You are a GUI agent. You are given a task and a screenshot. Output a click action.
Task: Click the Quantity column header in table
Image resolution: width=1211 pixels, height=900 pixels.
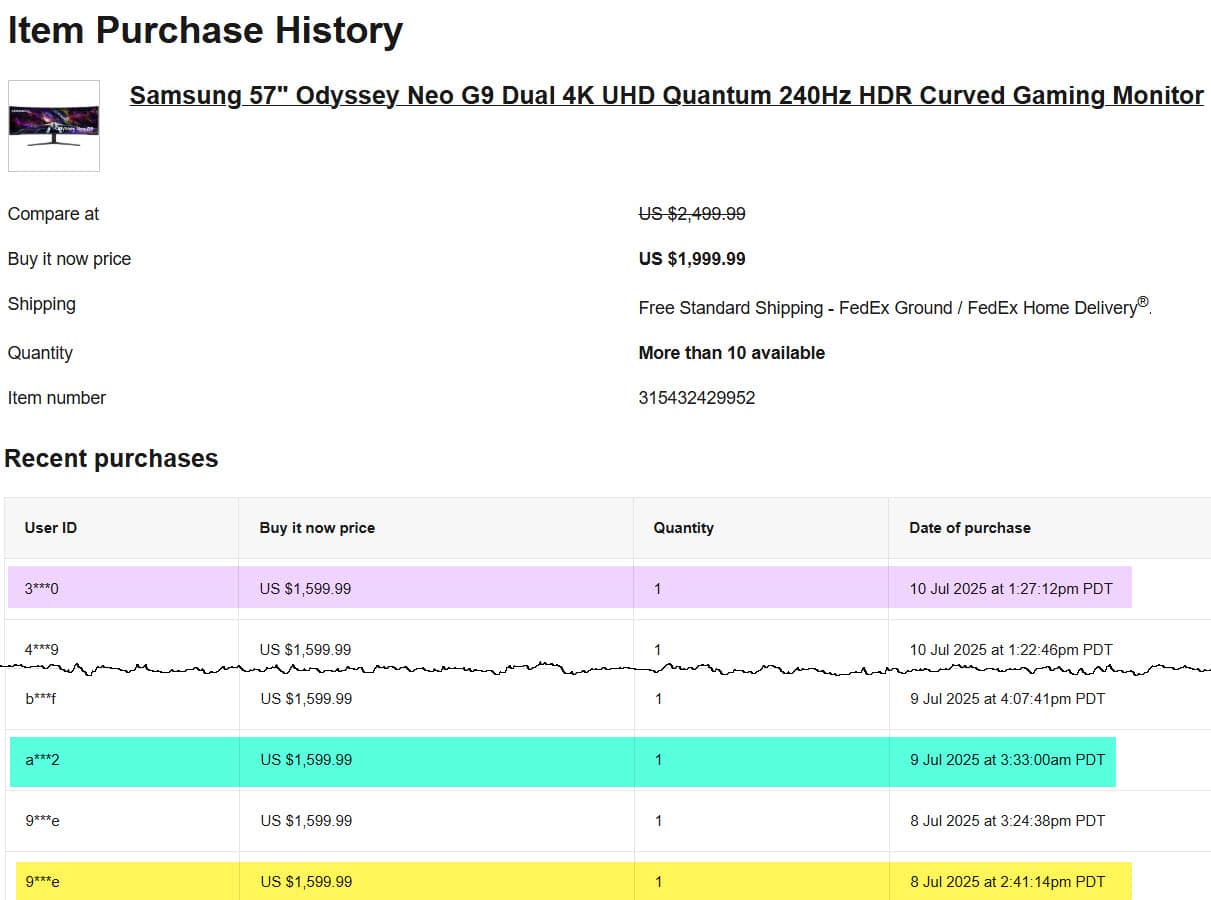pos(683,528)
